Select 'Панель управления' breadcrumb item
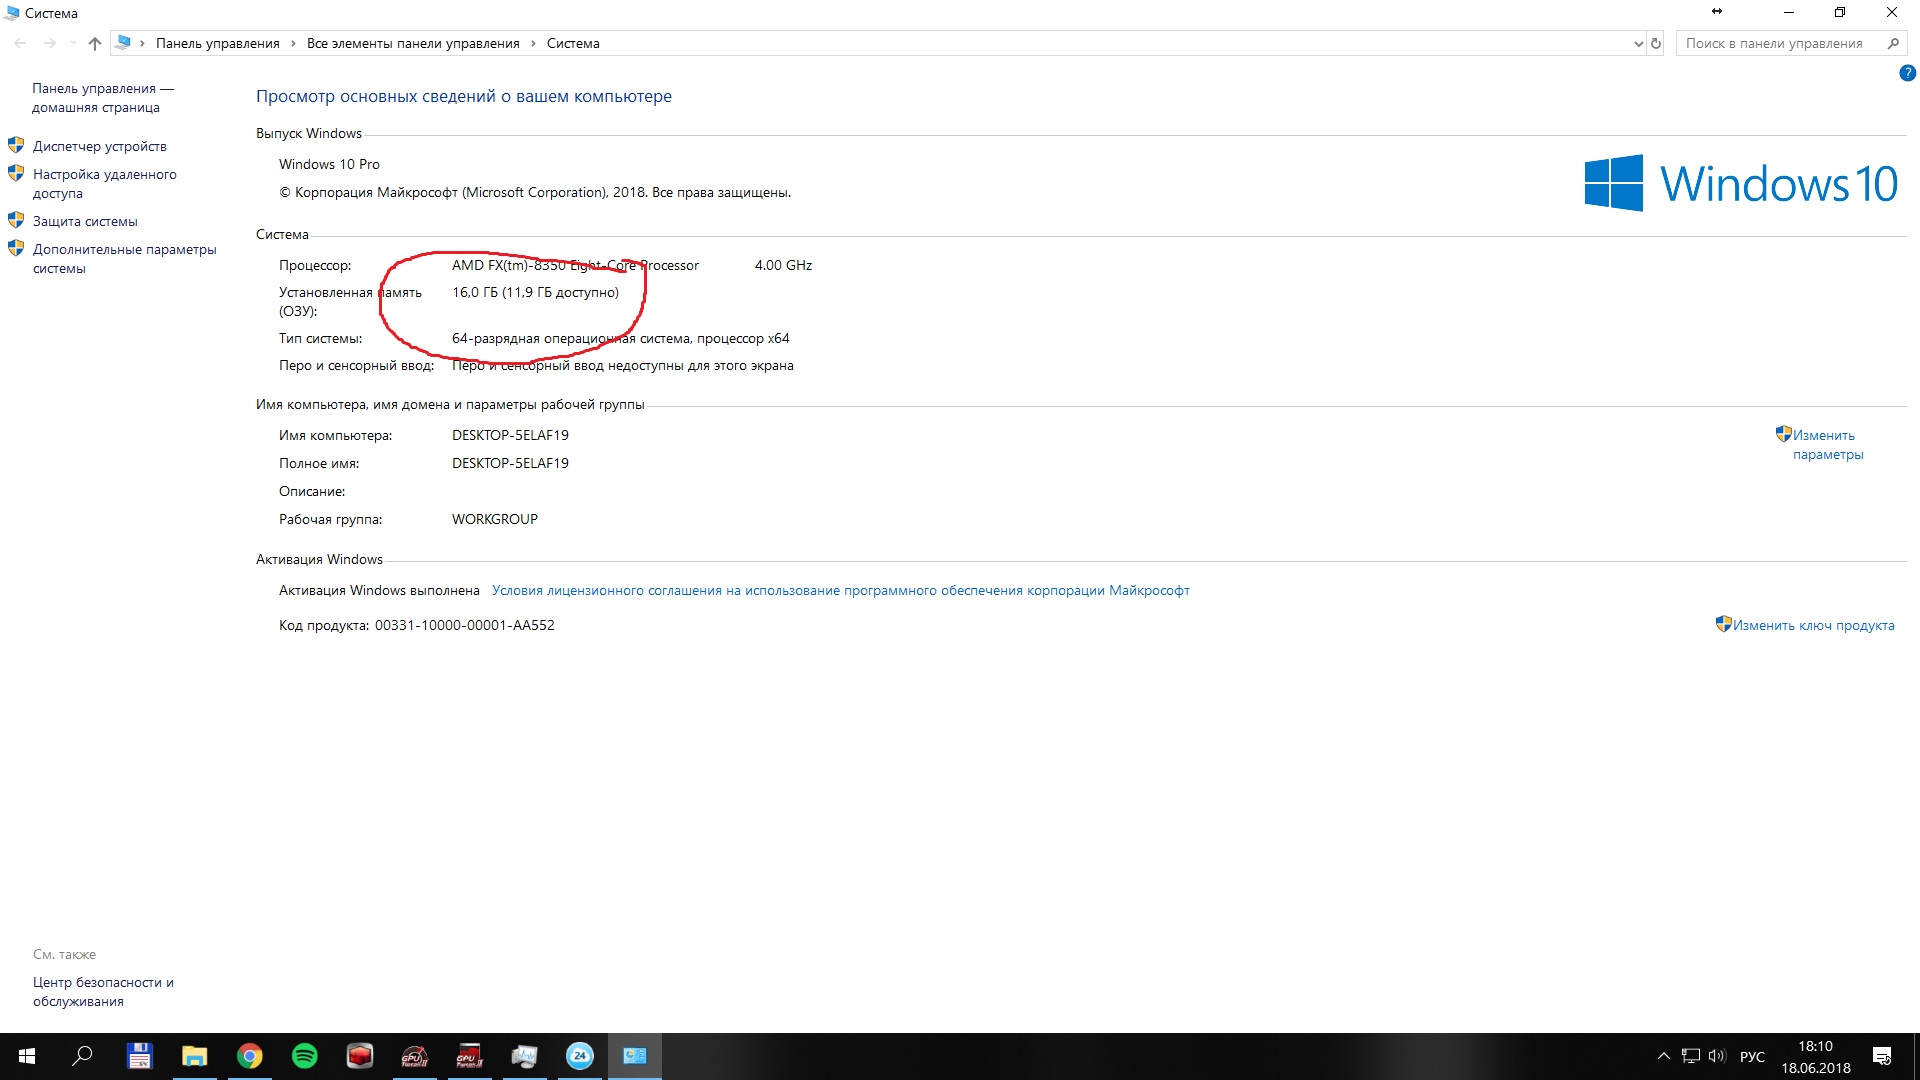The width and height of the screenshot is (1920, 1080). click(x=217, y=43)
